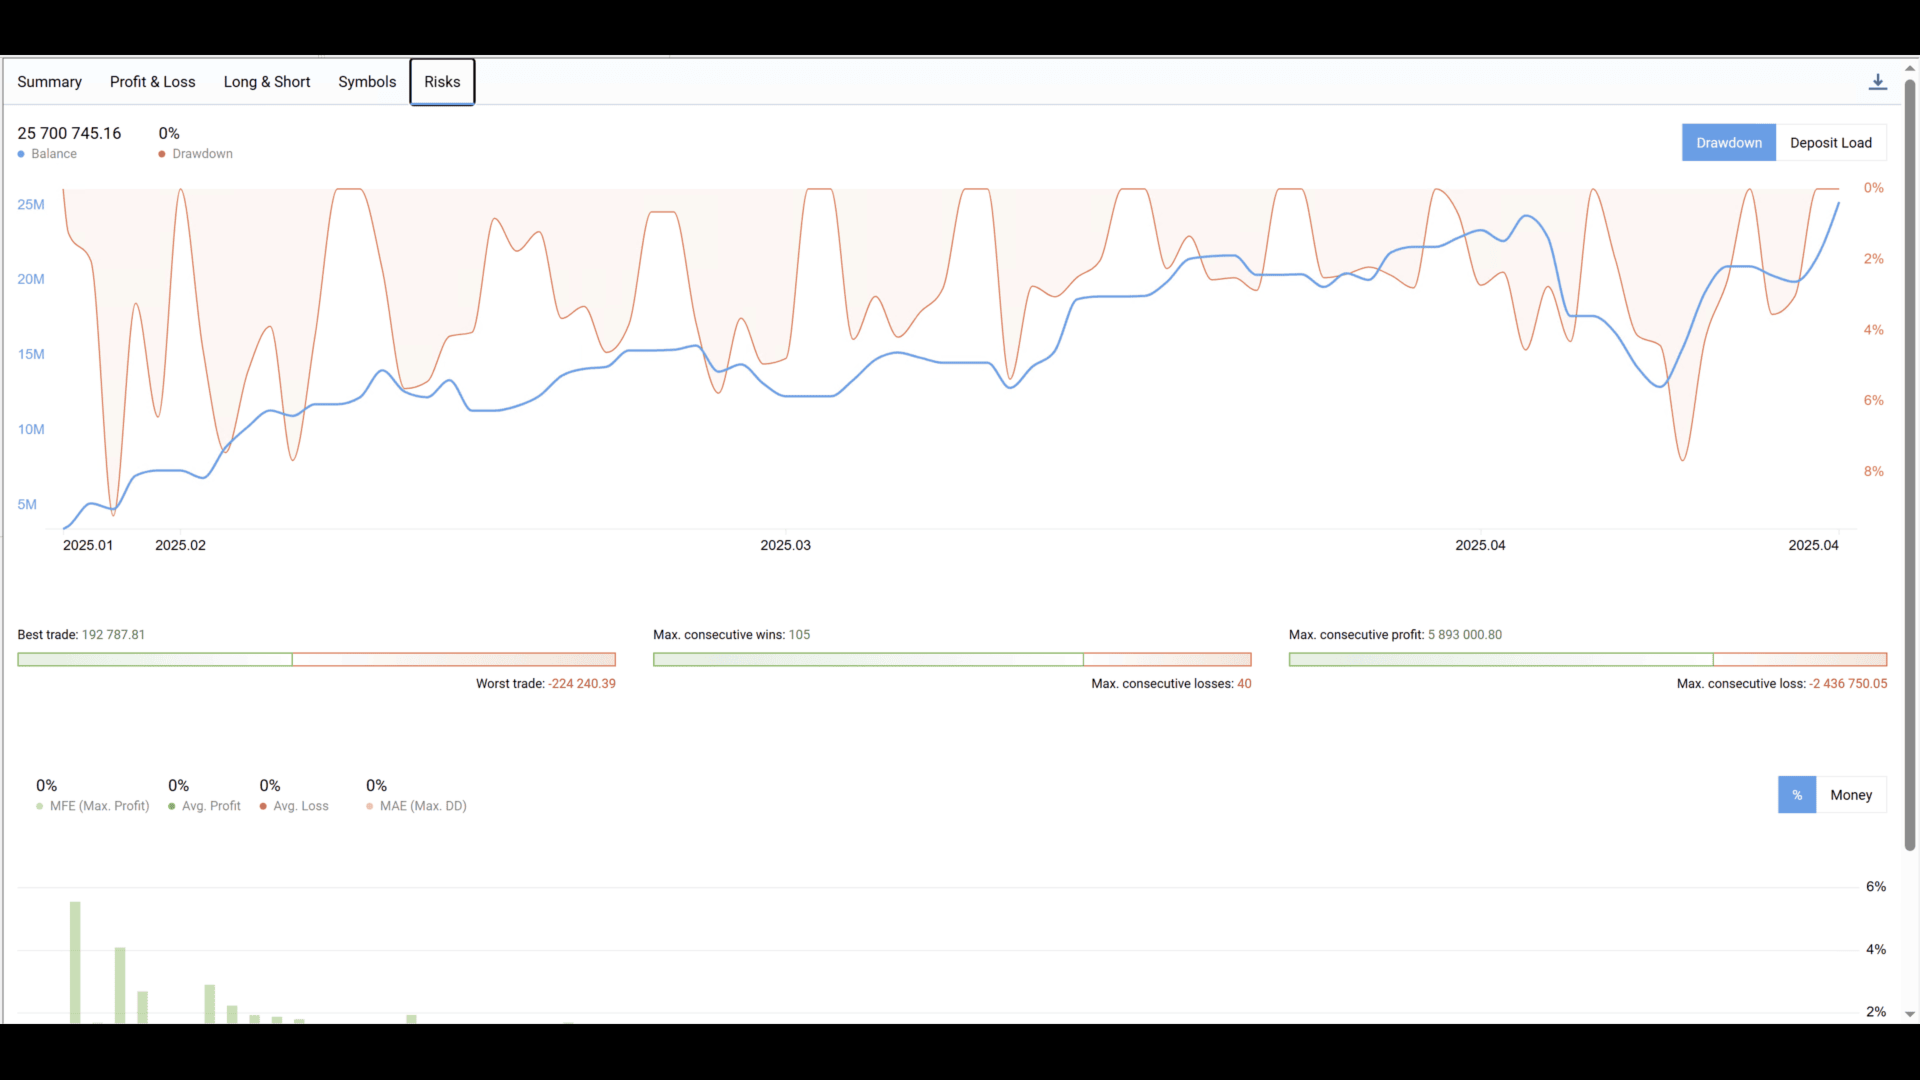Click scrollbar down arrow at bottom right
1920x1080 pixels.
[x=1909, y=1014]
